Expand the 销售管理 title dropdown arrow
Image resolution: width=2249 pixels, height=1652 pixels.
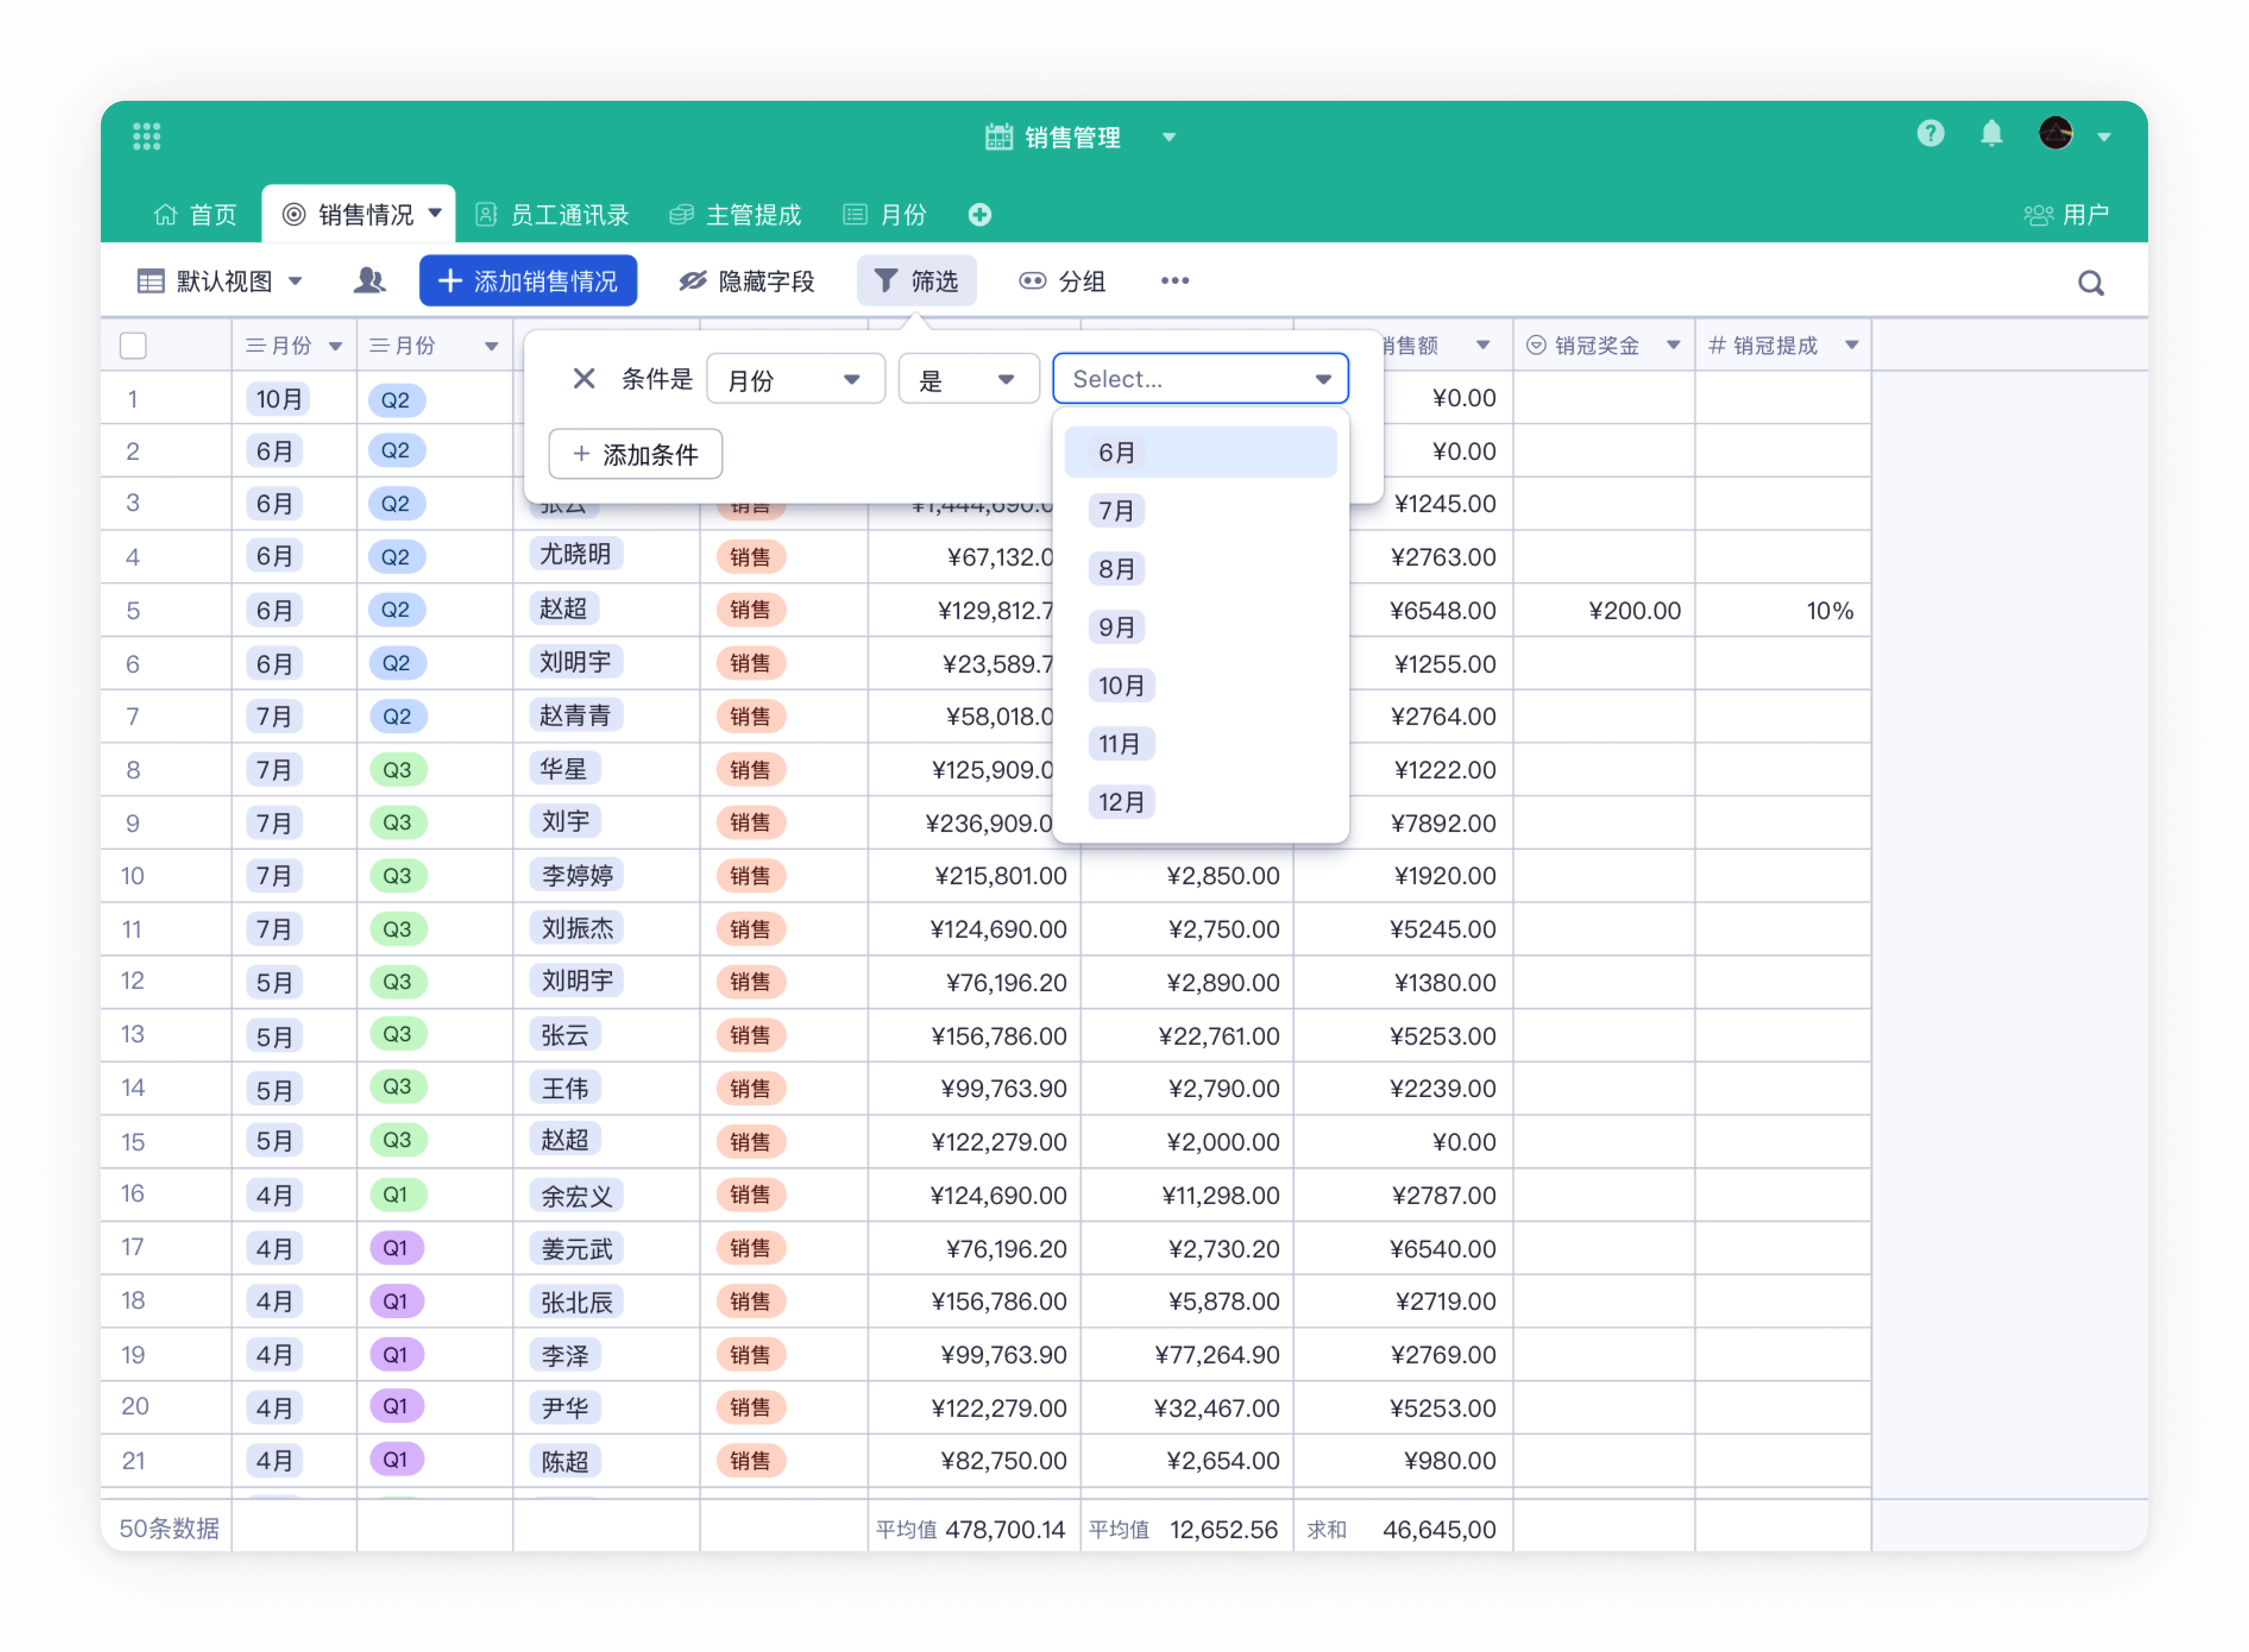[x=1169, y=137]
